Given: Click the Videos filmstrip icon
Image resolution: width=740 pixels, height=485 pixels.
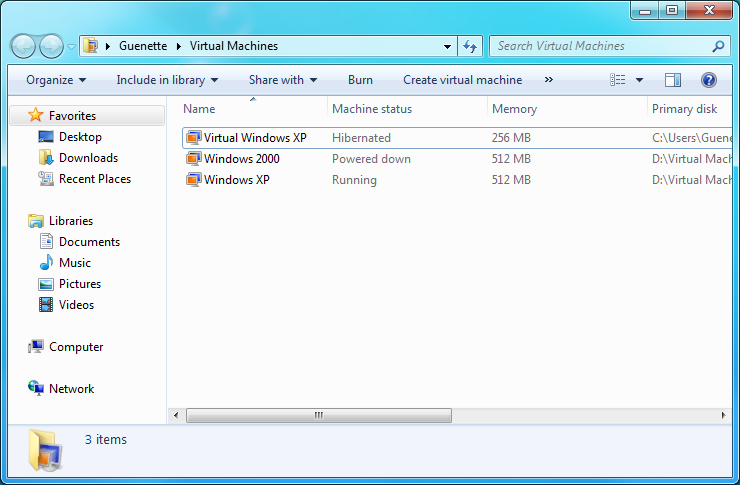Looking at the screenshot, I should 46,305.
